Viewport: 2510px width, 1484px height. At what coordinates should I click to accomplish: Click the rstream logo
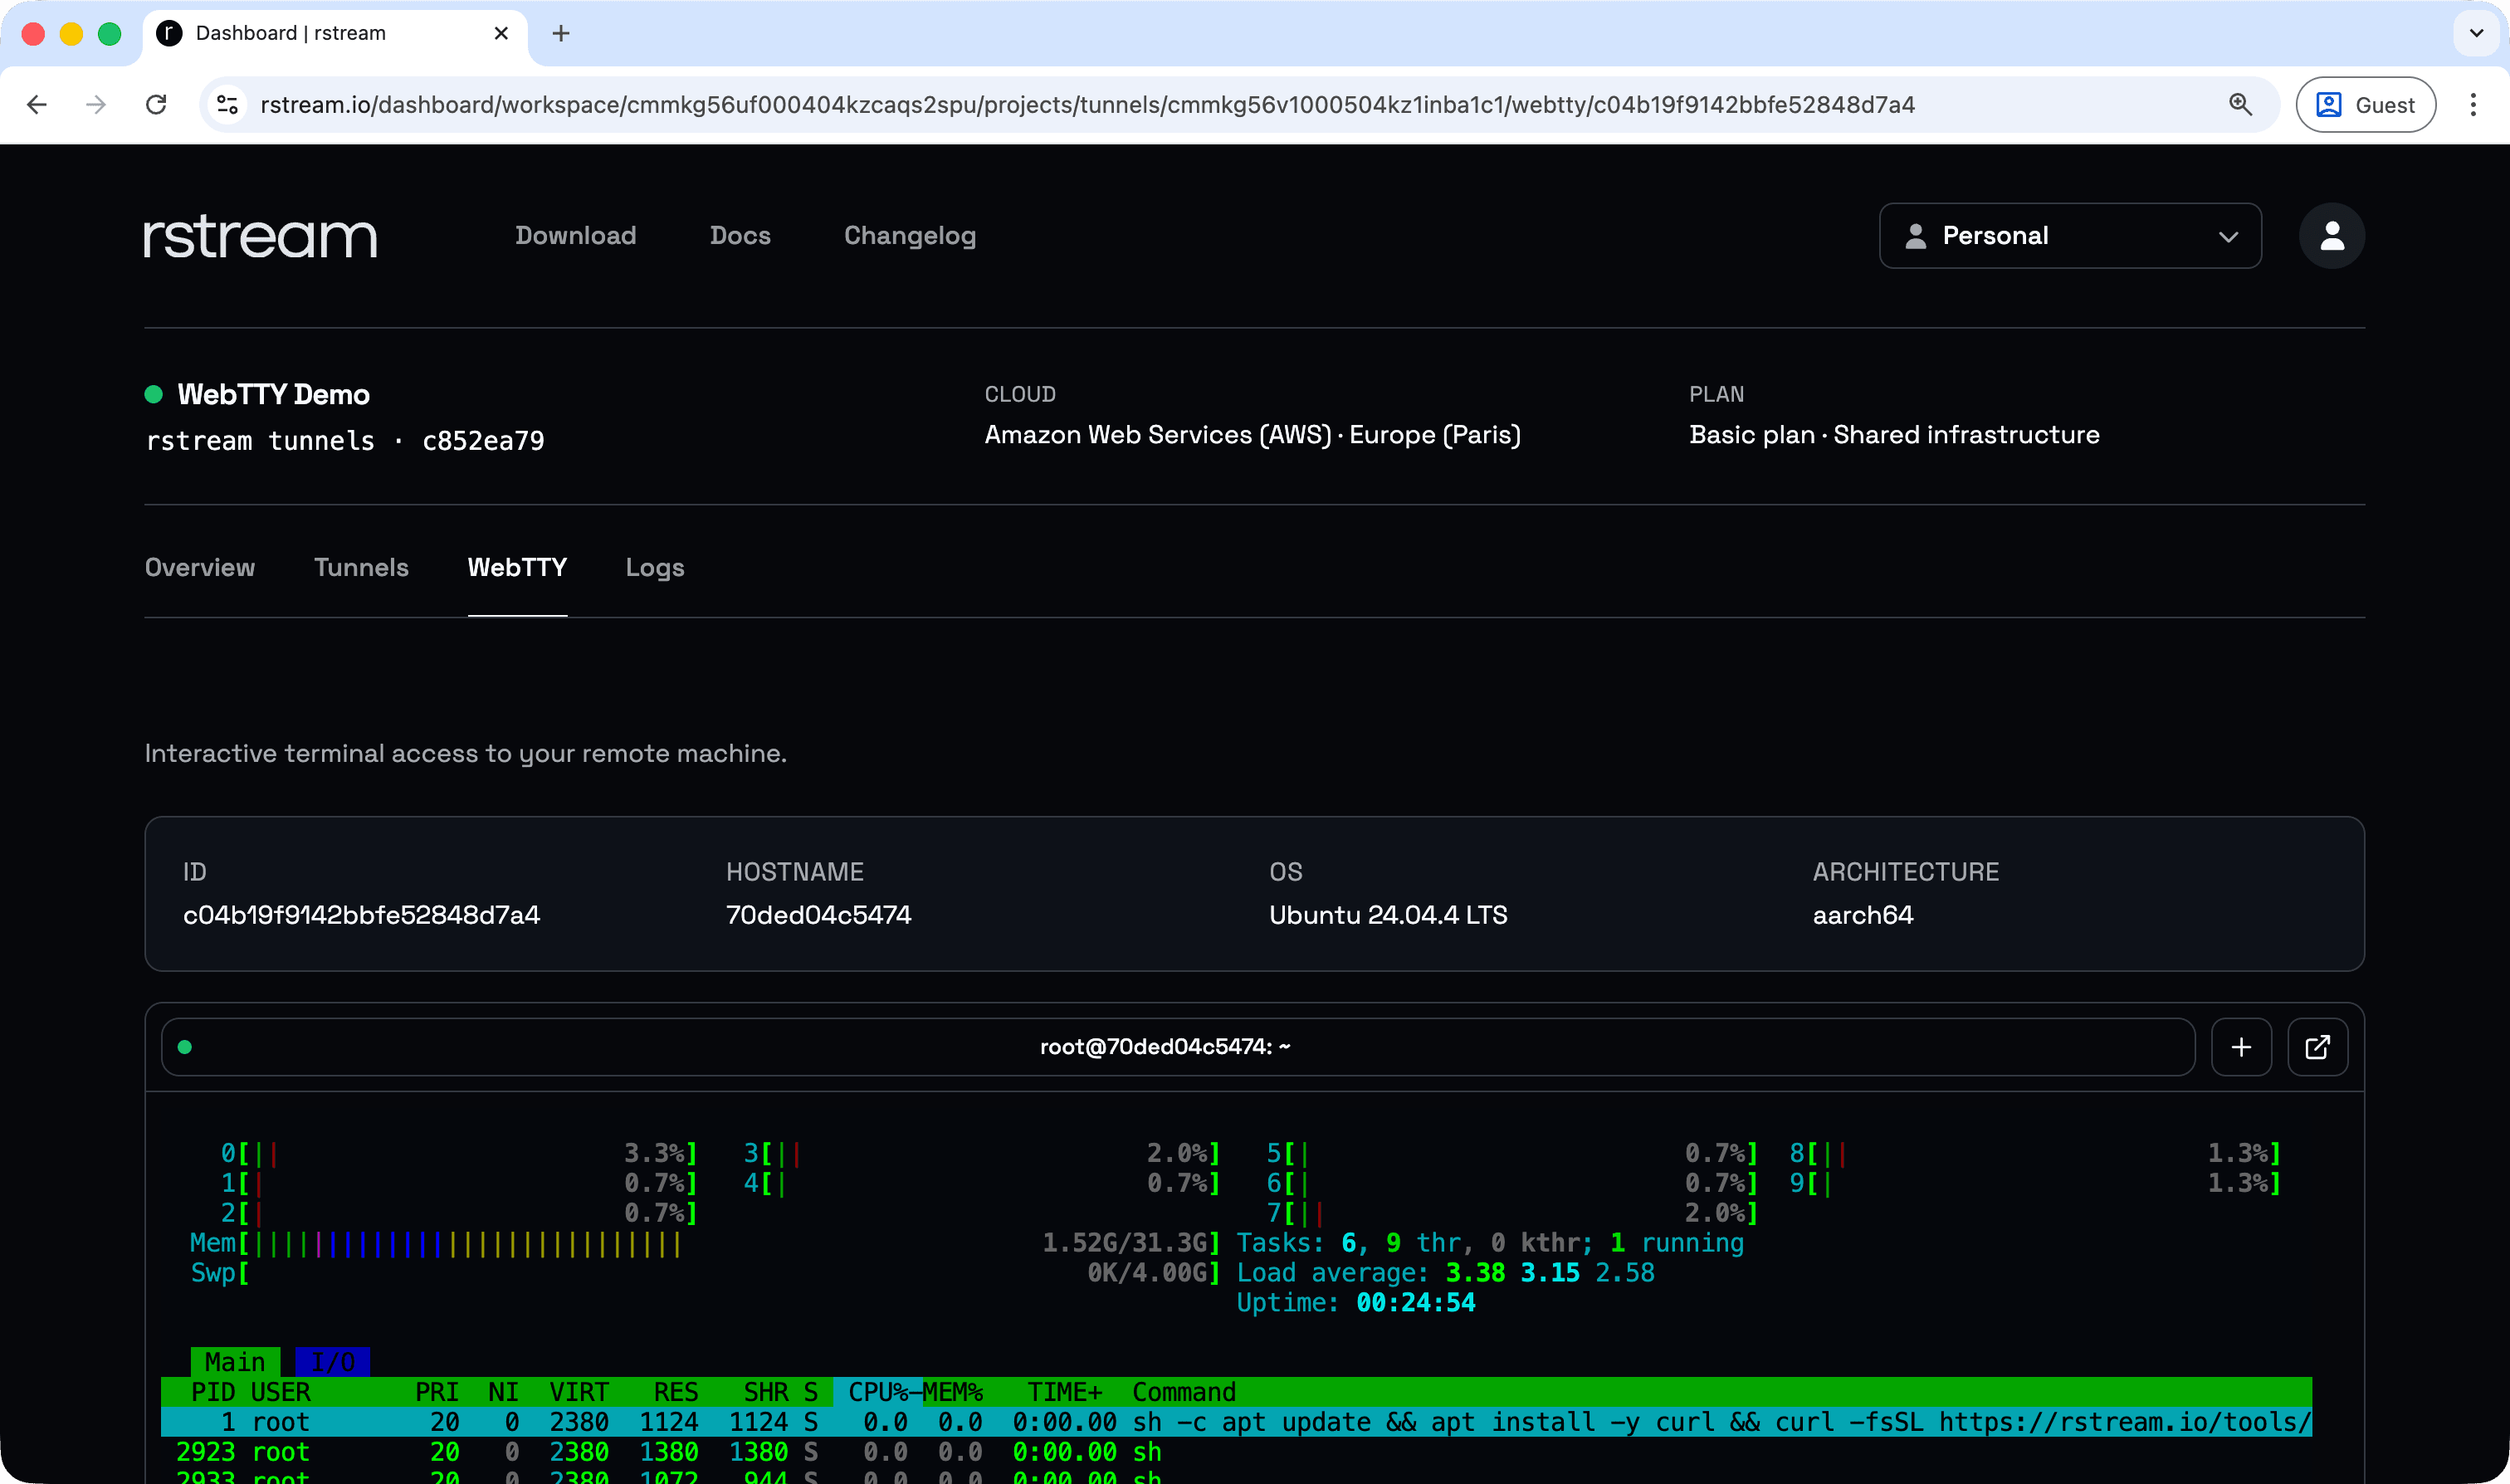(x=259, y=236)
